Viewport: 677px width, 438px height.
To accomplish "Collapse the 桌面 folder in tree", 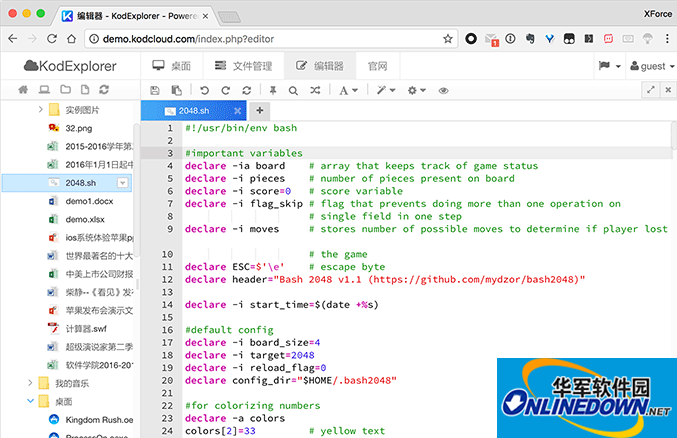I will tap(30, 401).
